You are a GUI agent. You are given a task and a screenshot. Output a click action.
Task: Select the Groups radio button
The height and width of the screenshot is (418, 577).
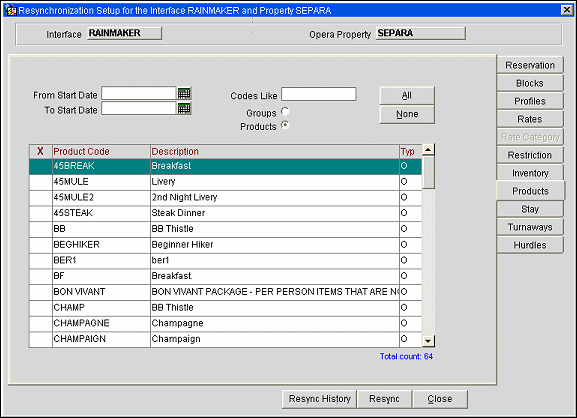coord(285,111)
